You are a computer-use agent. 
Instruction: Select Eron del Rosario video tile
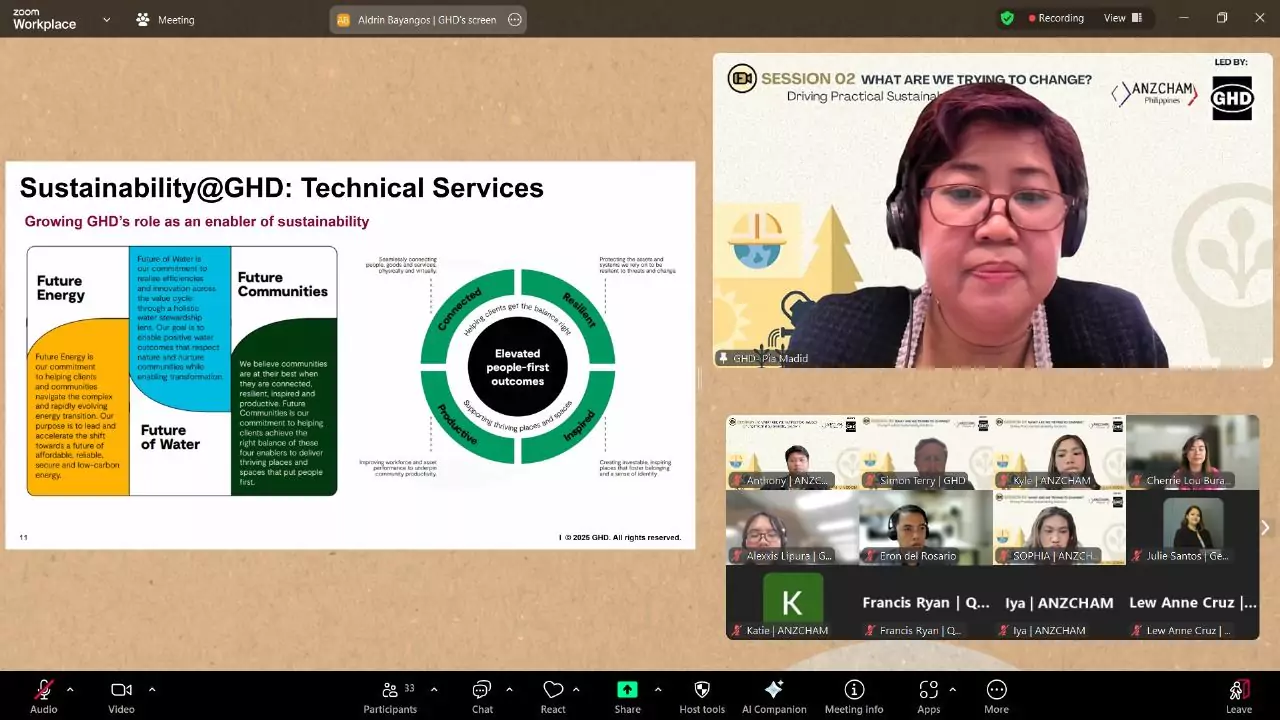click(x=926, y=527)
